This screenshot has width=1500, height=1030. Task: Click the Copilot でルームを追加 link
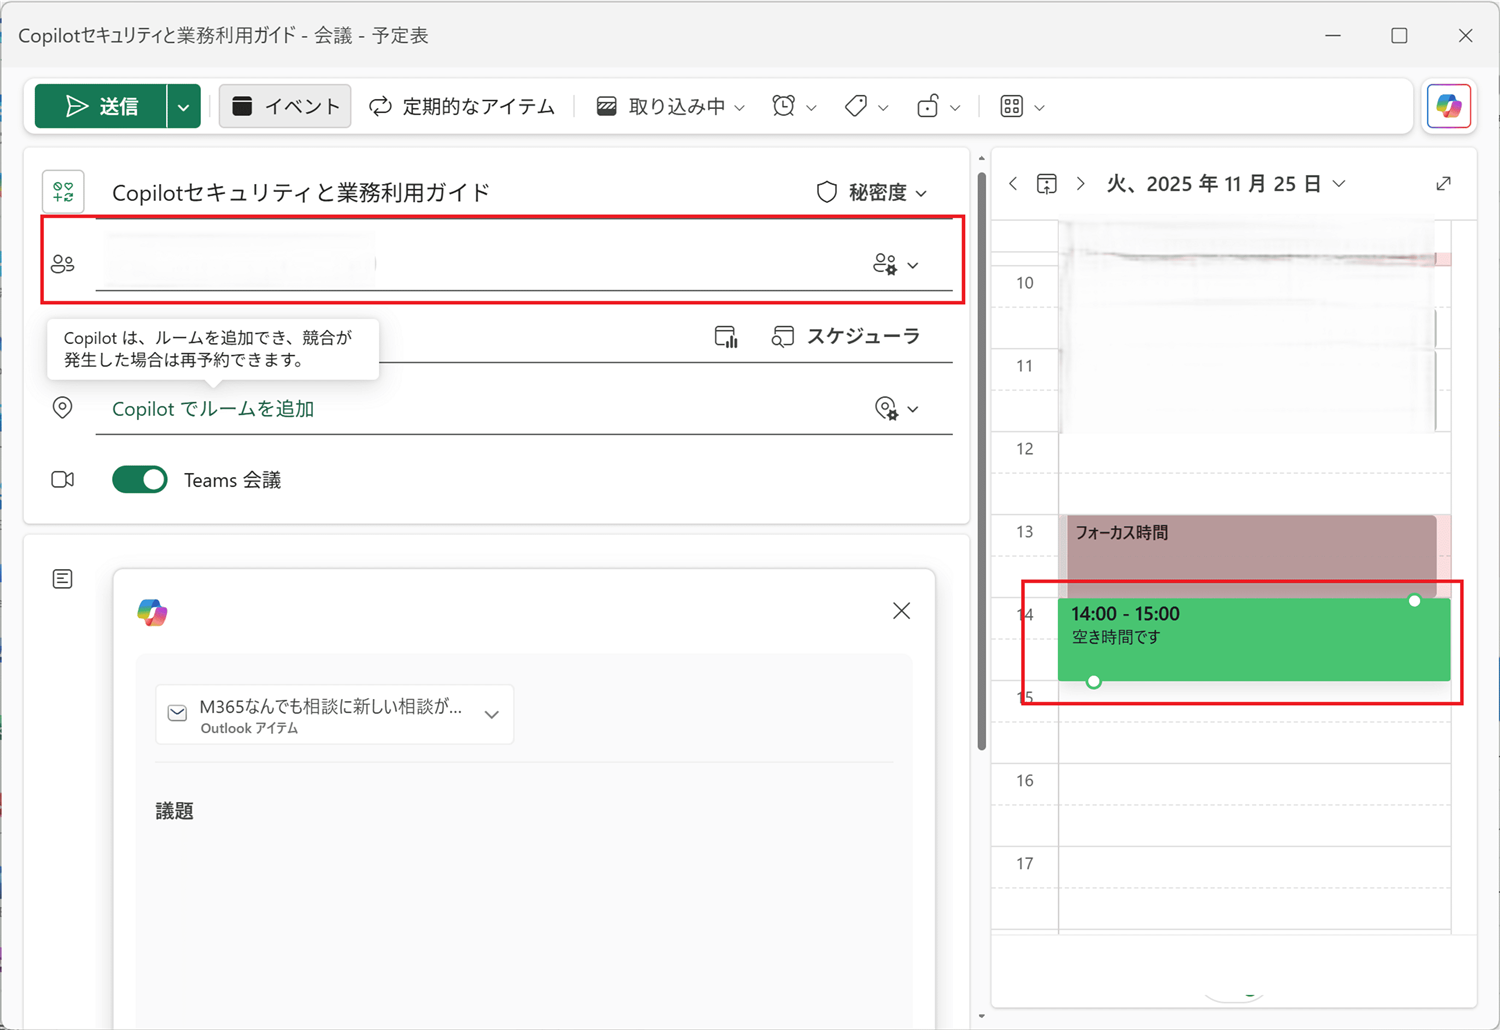pyautogui.click(x=213, y=409)
